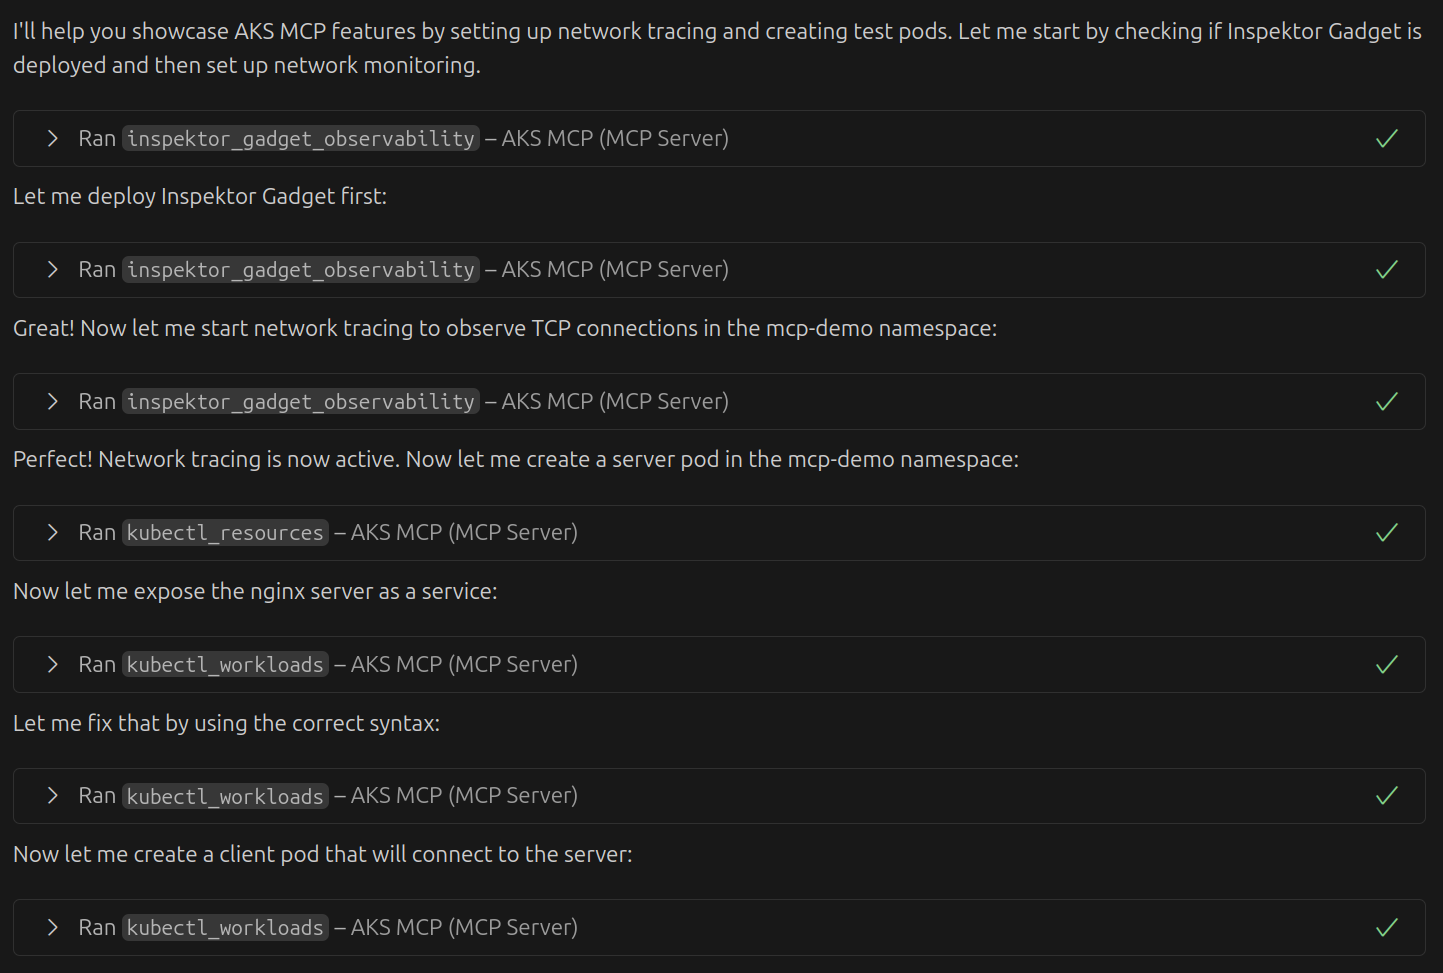The height and width of the screenshot is (973, 1443).
Task: Click the kubectl_workloads label under 'create a client pod'
Action: point(225,928)
